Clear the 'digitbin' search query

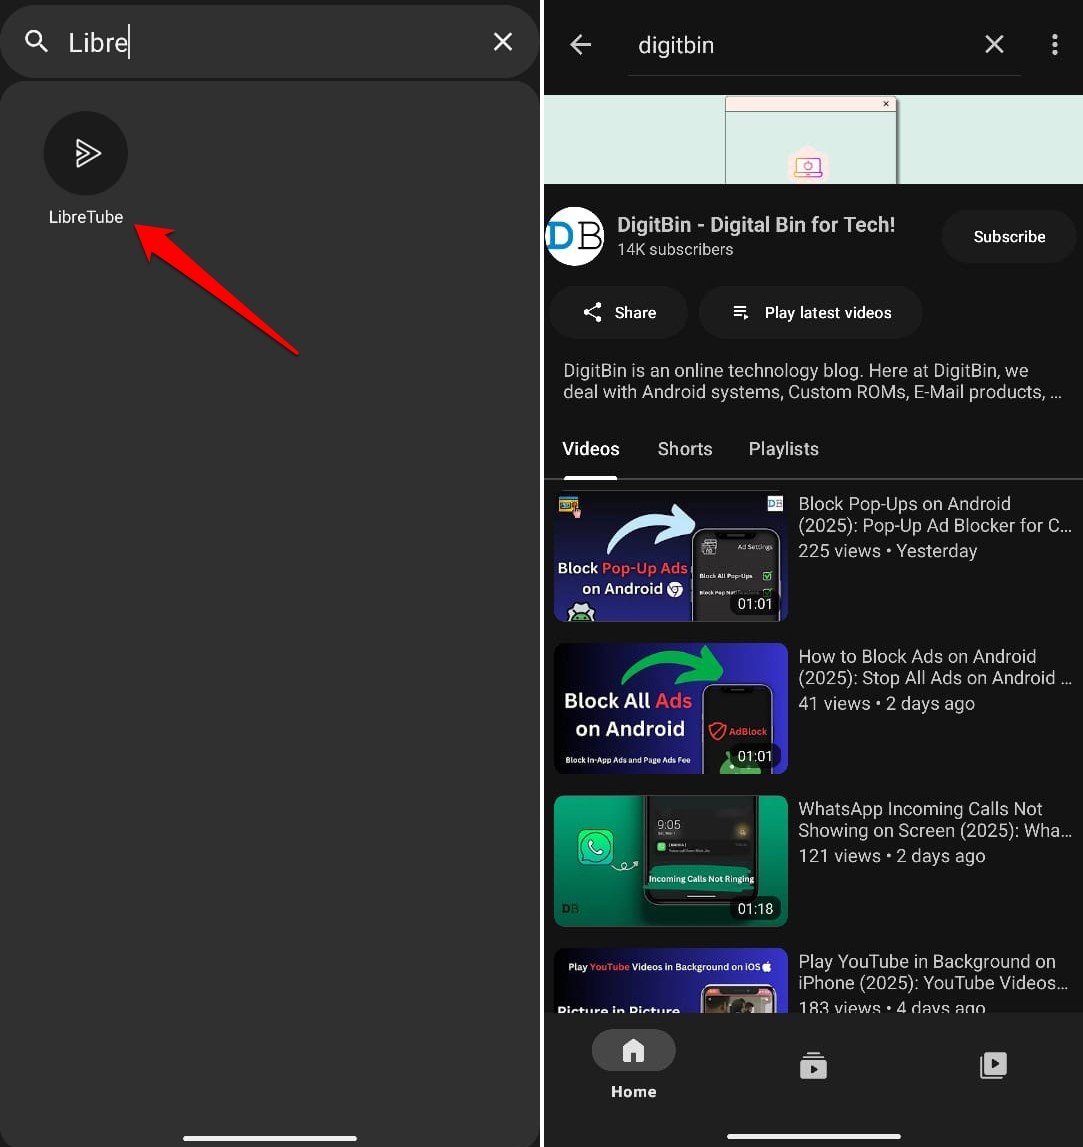[994, 45]
